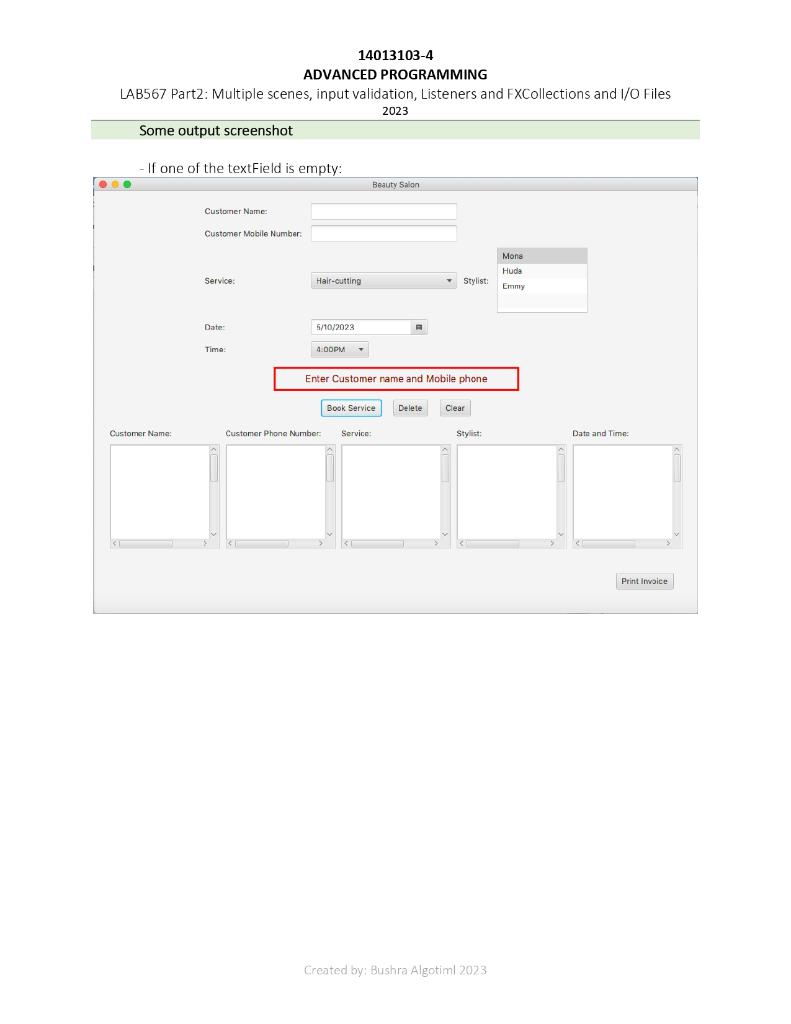Close the Beauty Salon window with red button

point(103,184)
